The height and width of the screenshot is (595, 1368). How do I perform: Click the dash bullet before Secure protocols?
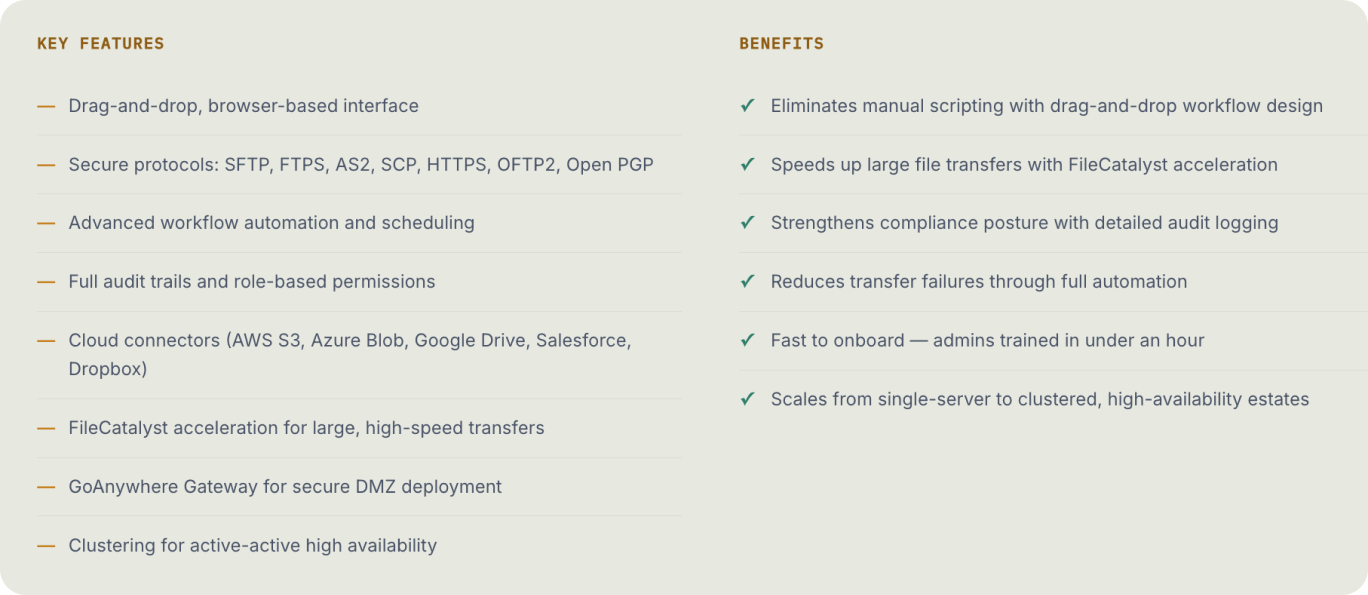46,164
